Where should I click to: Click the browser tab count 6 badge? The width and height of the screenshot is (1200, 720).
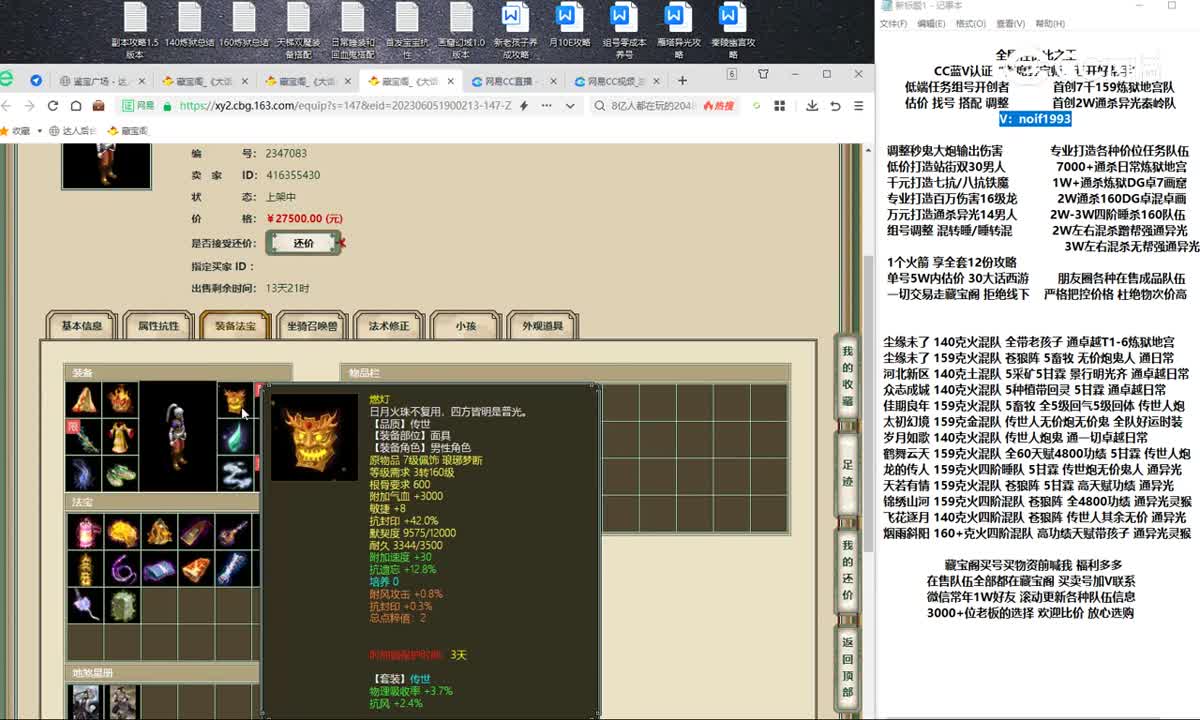[x=732, y=74]
